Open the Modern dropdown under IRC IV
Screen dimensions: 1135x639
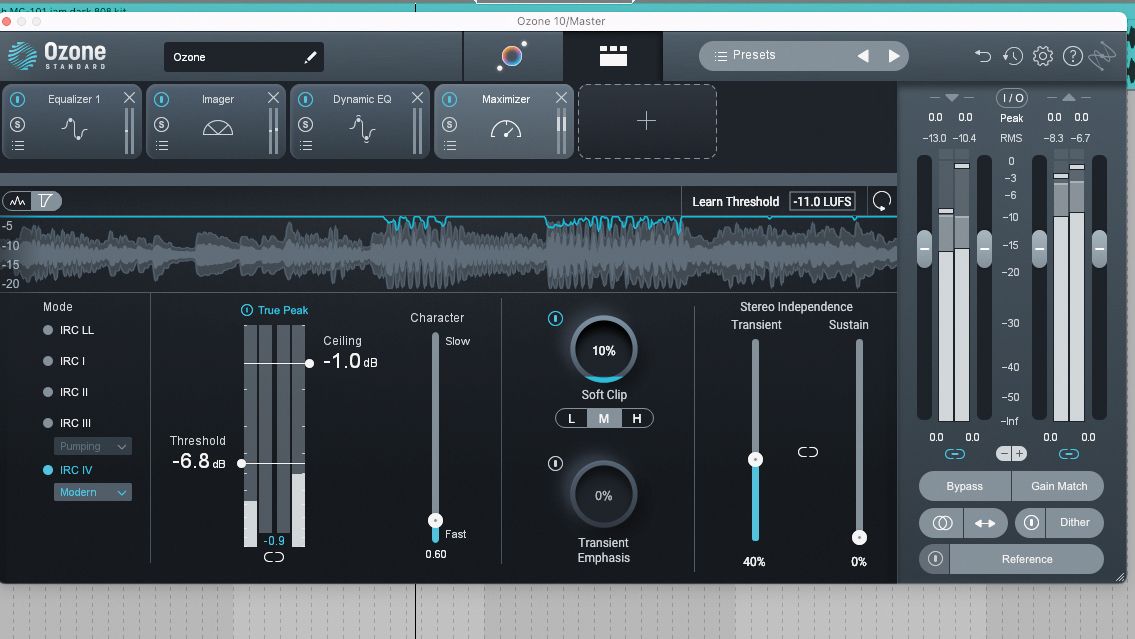tap(92, 492)
